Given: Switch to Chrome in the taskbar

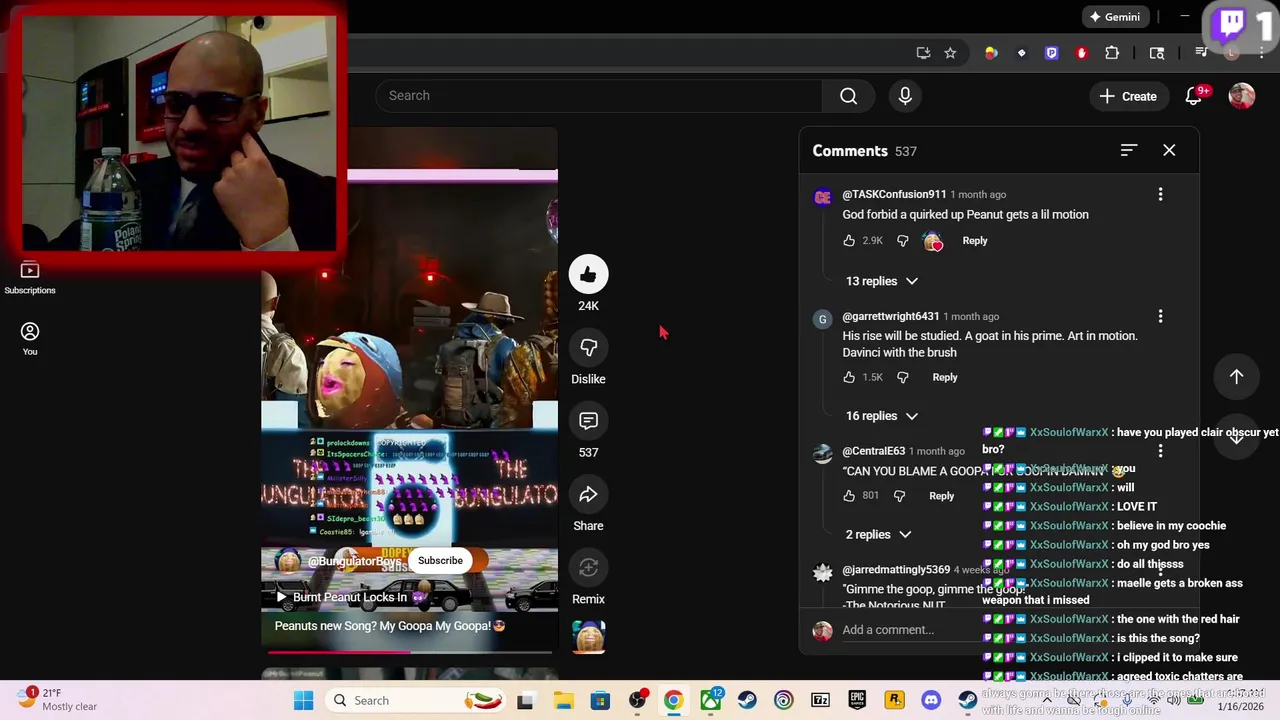Looking at the screenshot, I should coord(673,700).
